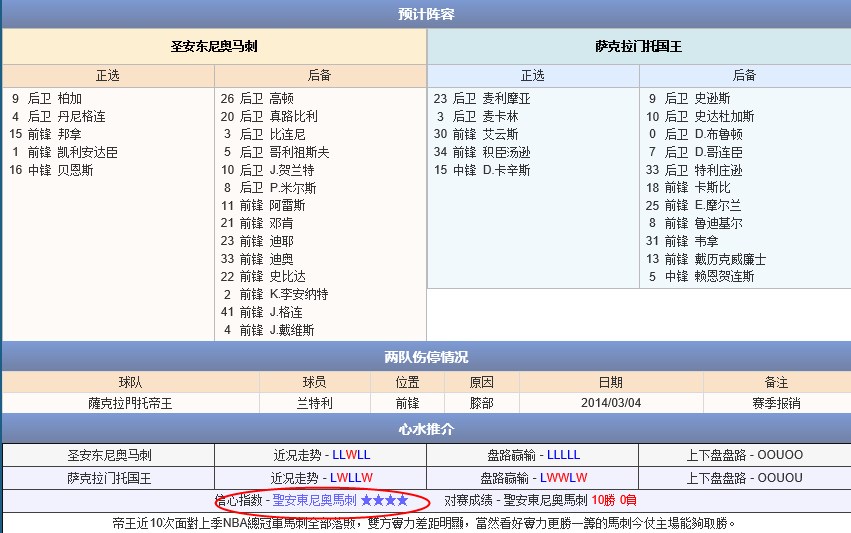Viewport: 851px width, 533px height.
Task: Click Kings reserve D.哥连臣
Action: point(719,152)
